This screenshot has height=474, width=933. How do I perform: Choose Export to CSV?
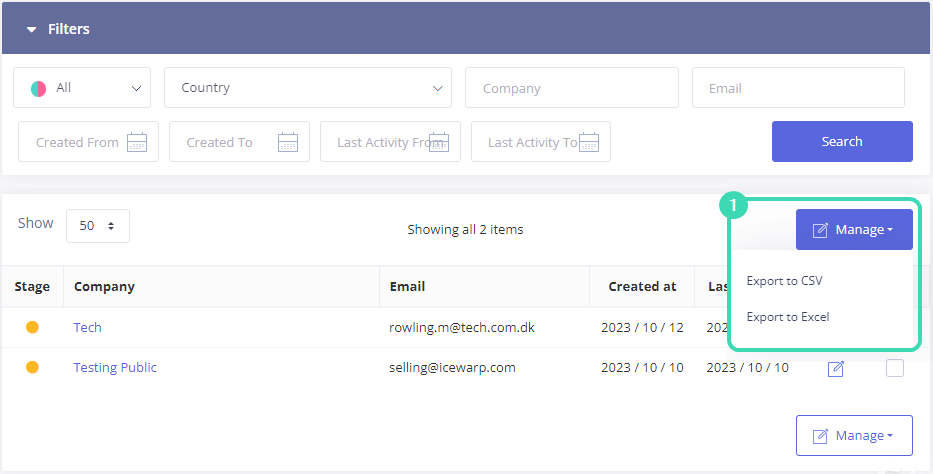click(x=784, y=281)
